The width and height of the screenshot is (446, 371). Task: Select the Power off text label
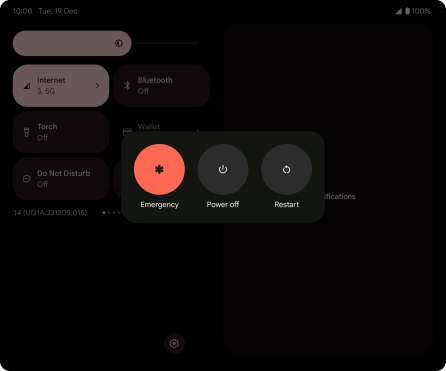[223, 204]
